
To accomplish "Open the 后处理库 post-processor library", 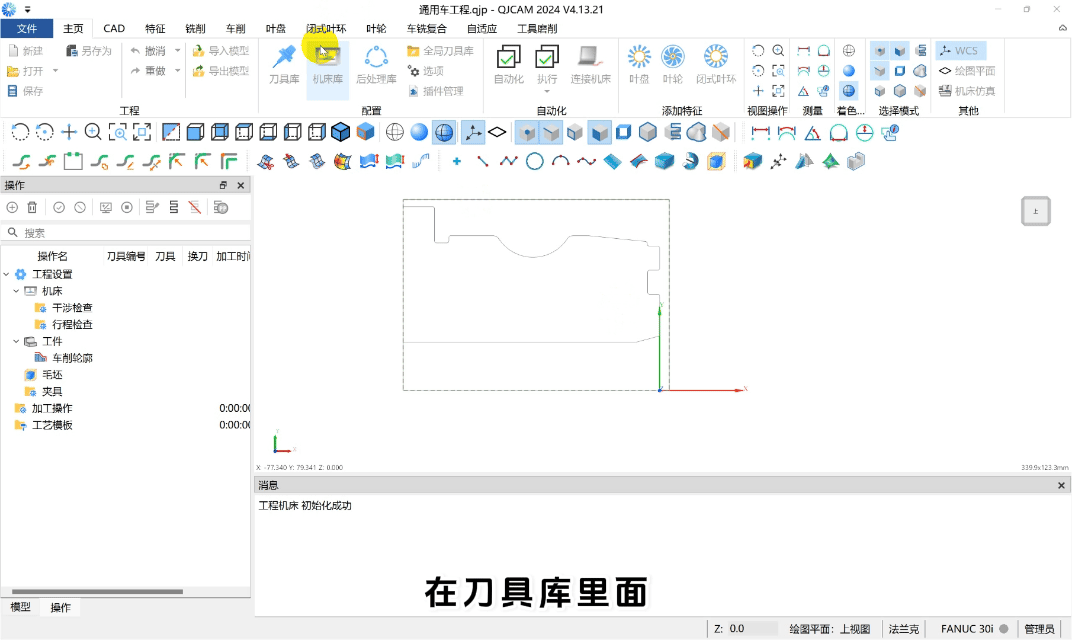I will (376, 63).
